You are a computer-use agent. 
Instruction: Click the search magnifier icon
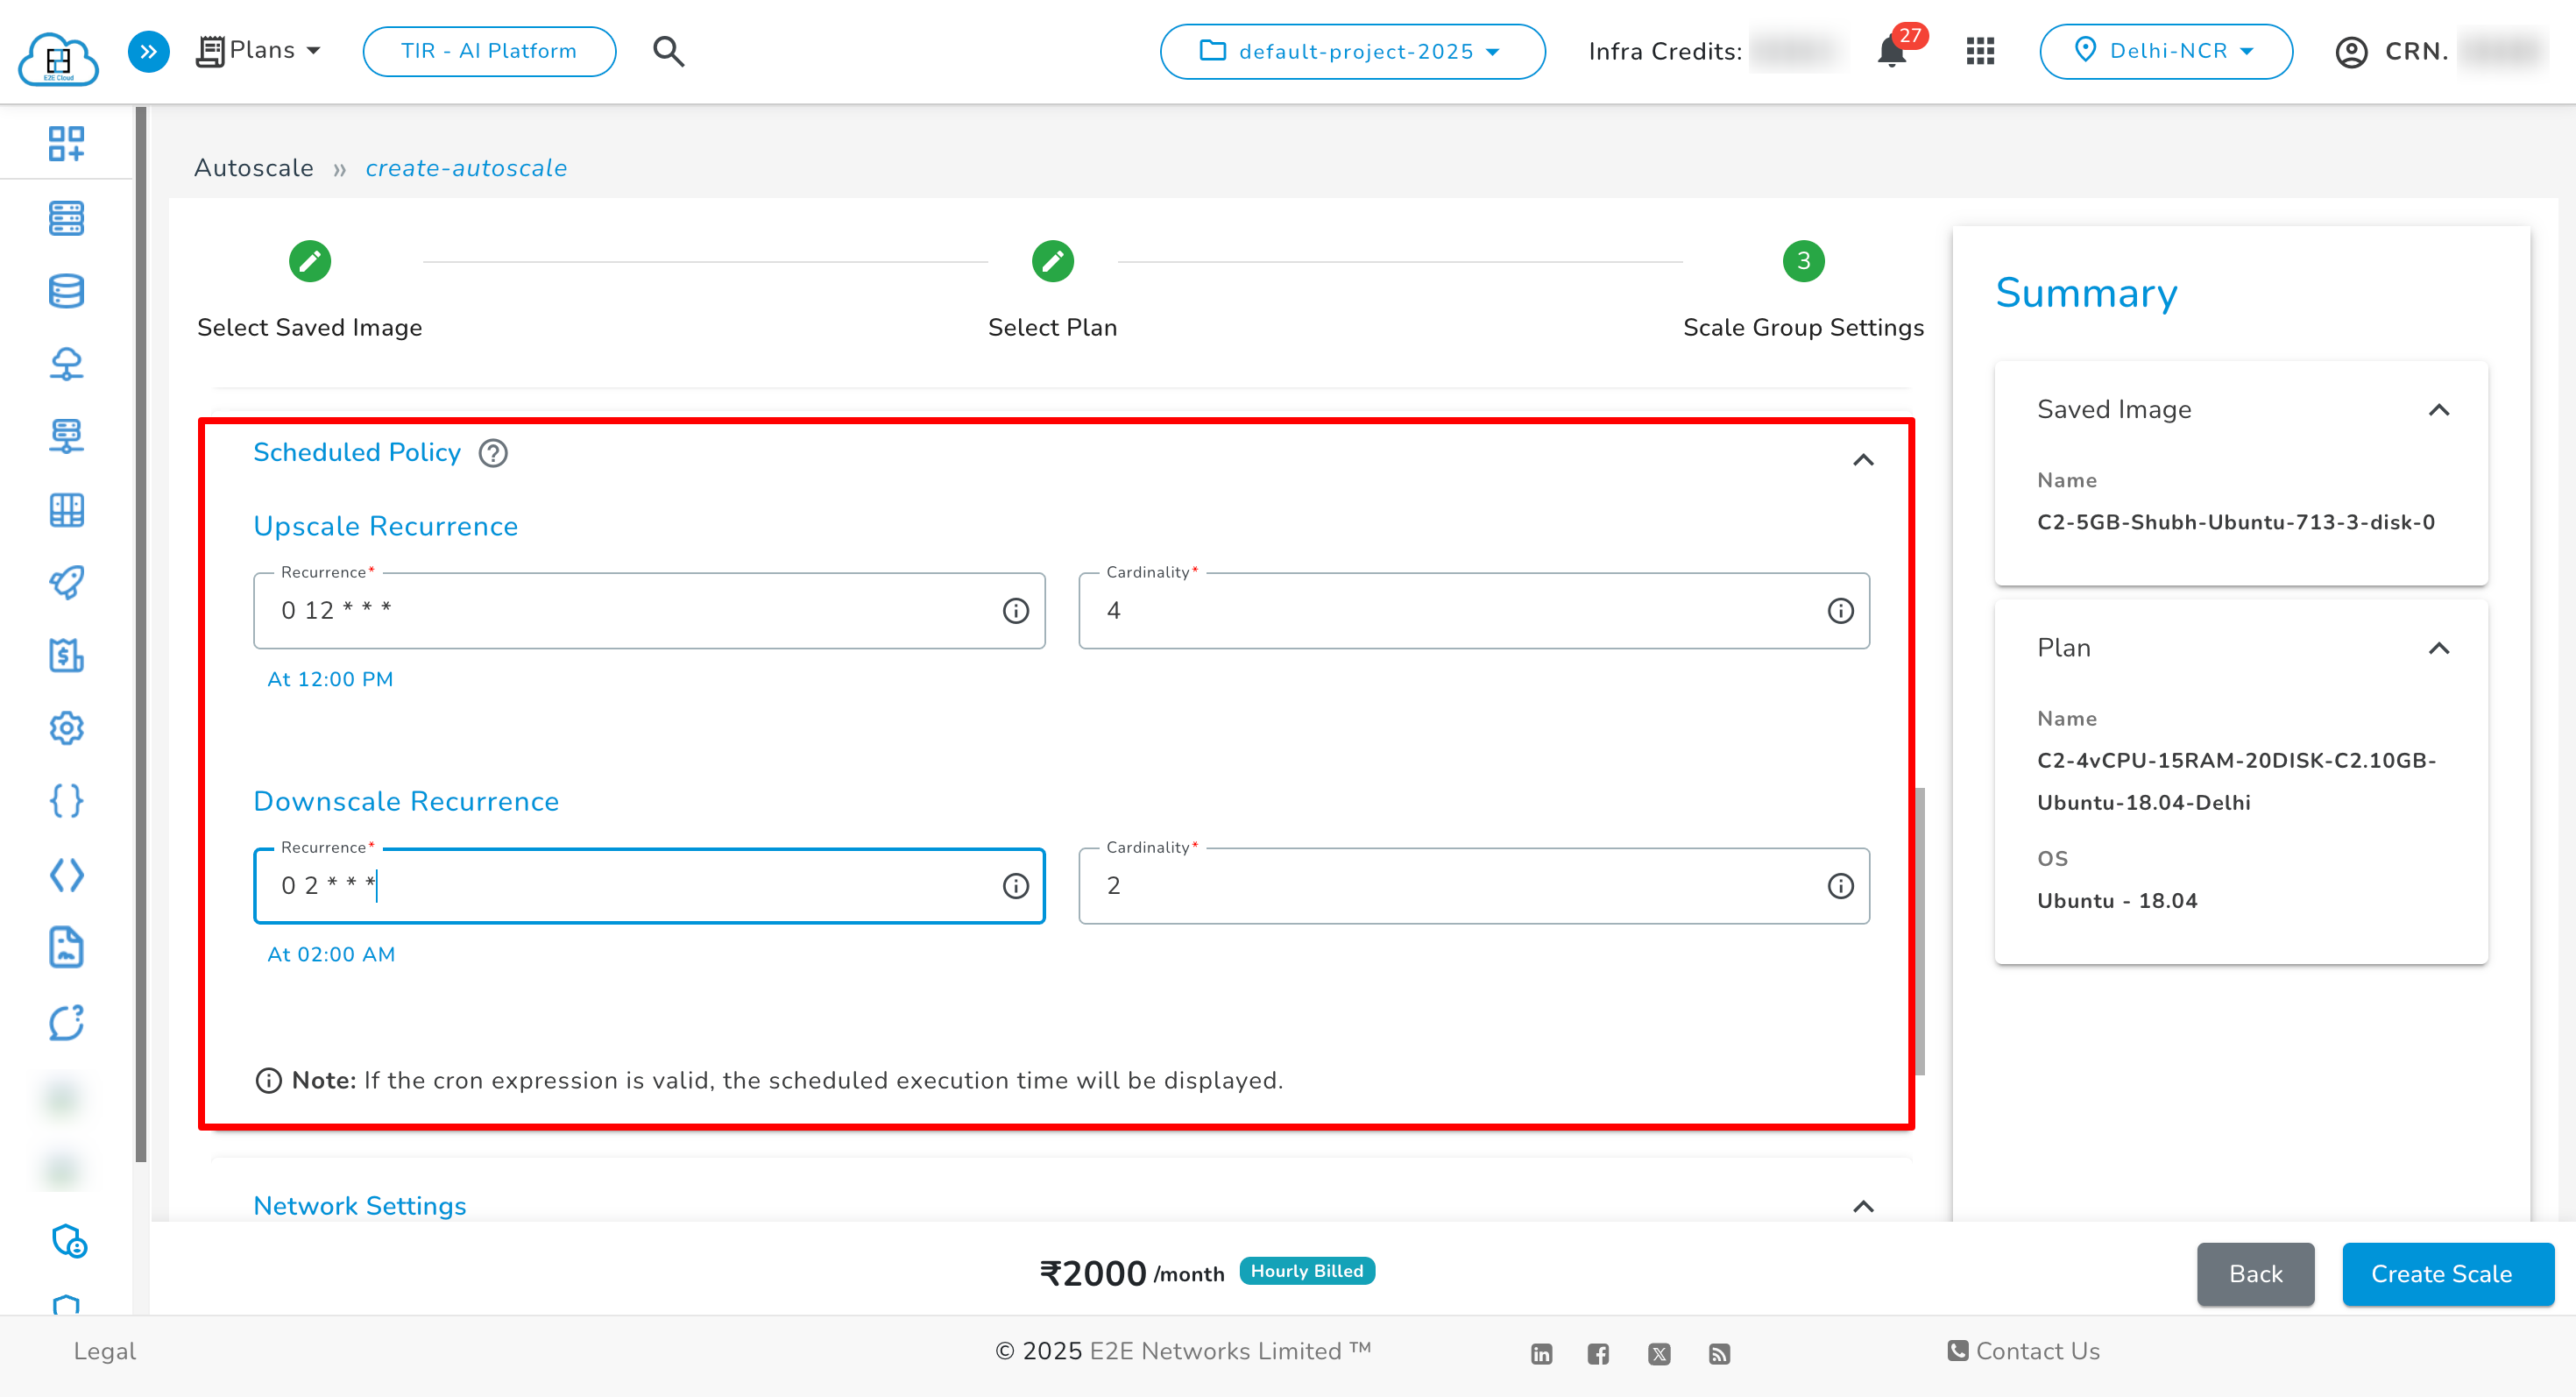click(x=668, y=52)
